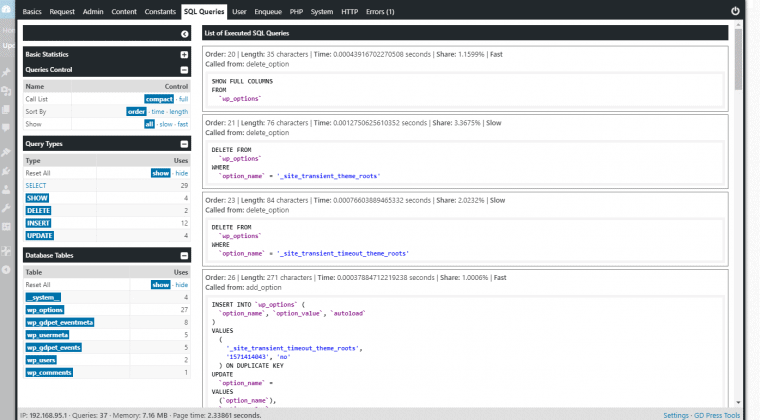Toggle the wp_usermeta table filter
Screen dimensions: 760x420
coord(47,335)
